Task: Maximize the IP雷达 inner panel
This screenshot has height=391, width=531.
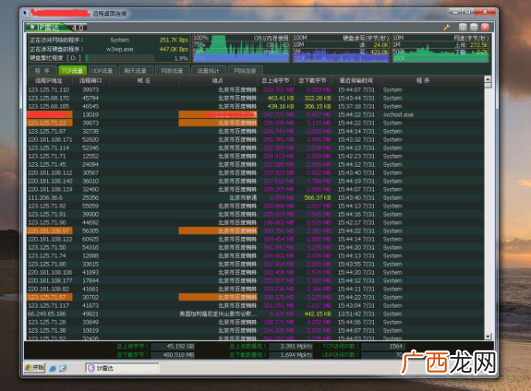Action: point(474,27)
